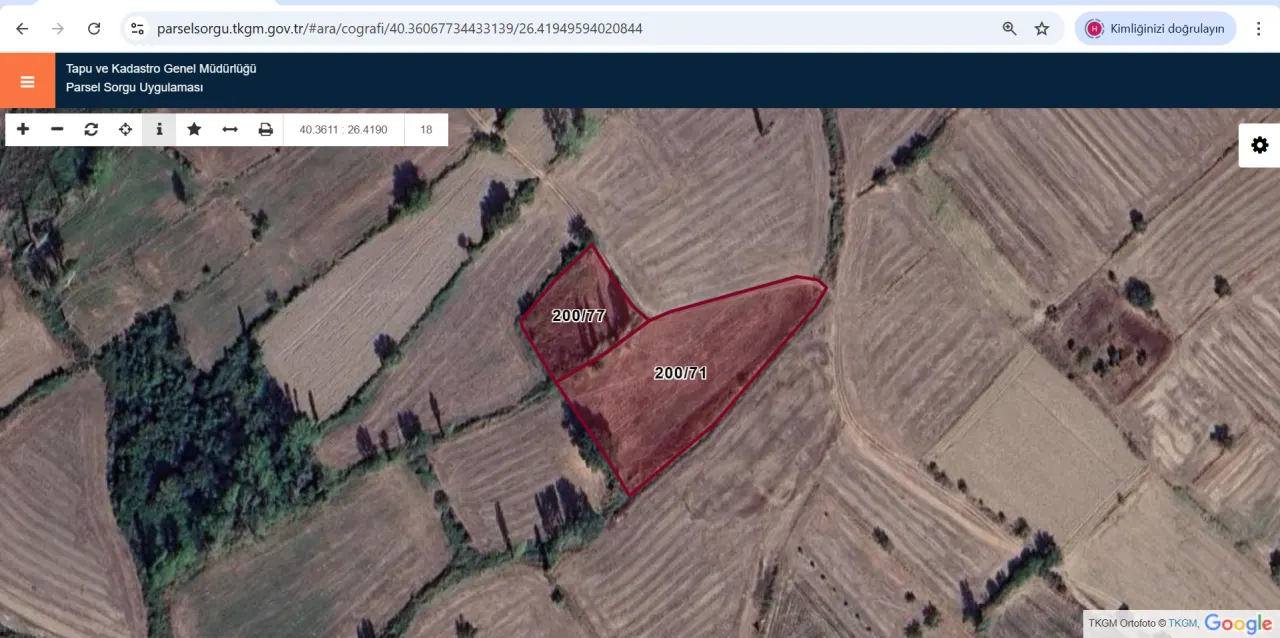Go forward in the browser
Image resolution: width=1280 pixels, height=638 pixels.
[x=58, y=28]
